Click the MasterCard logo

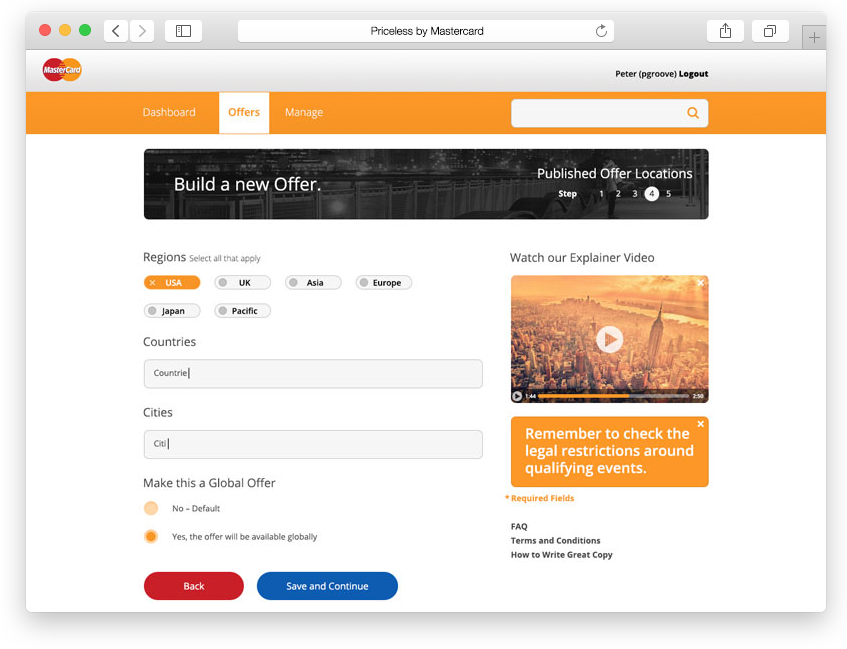click(x=62, y=70)
